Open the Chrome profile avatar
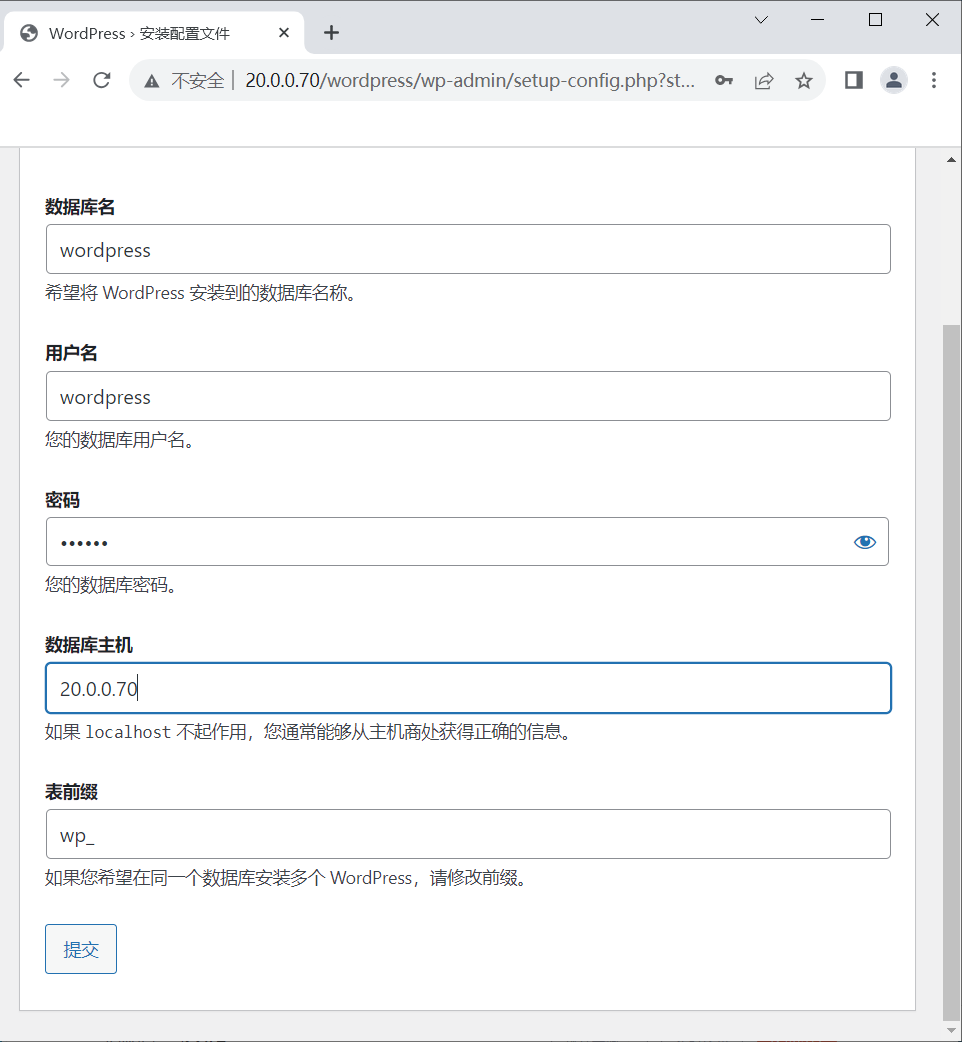Image resolution: width=962 pixels, height=1042 pixels. click(x=894, y=80)
